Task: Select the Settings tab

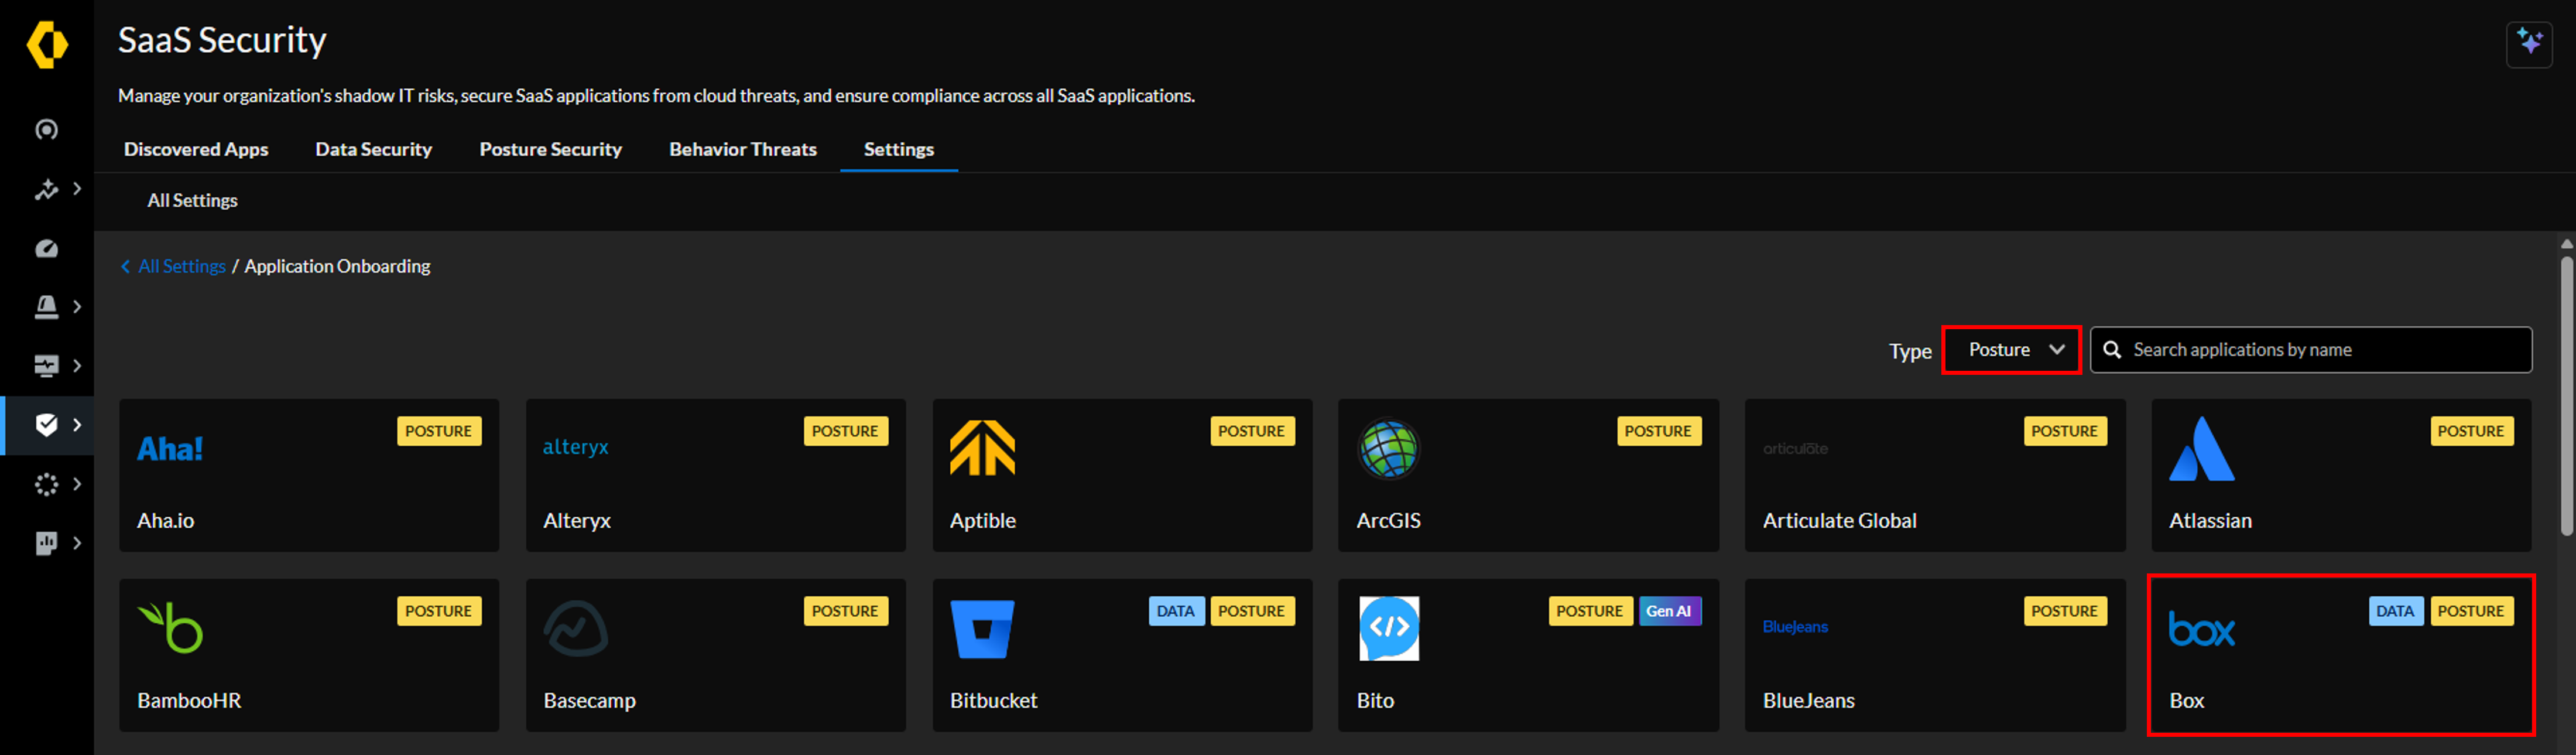Action: pyautogui.click(x=899, y=149)
